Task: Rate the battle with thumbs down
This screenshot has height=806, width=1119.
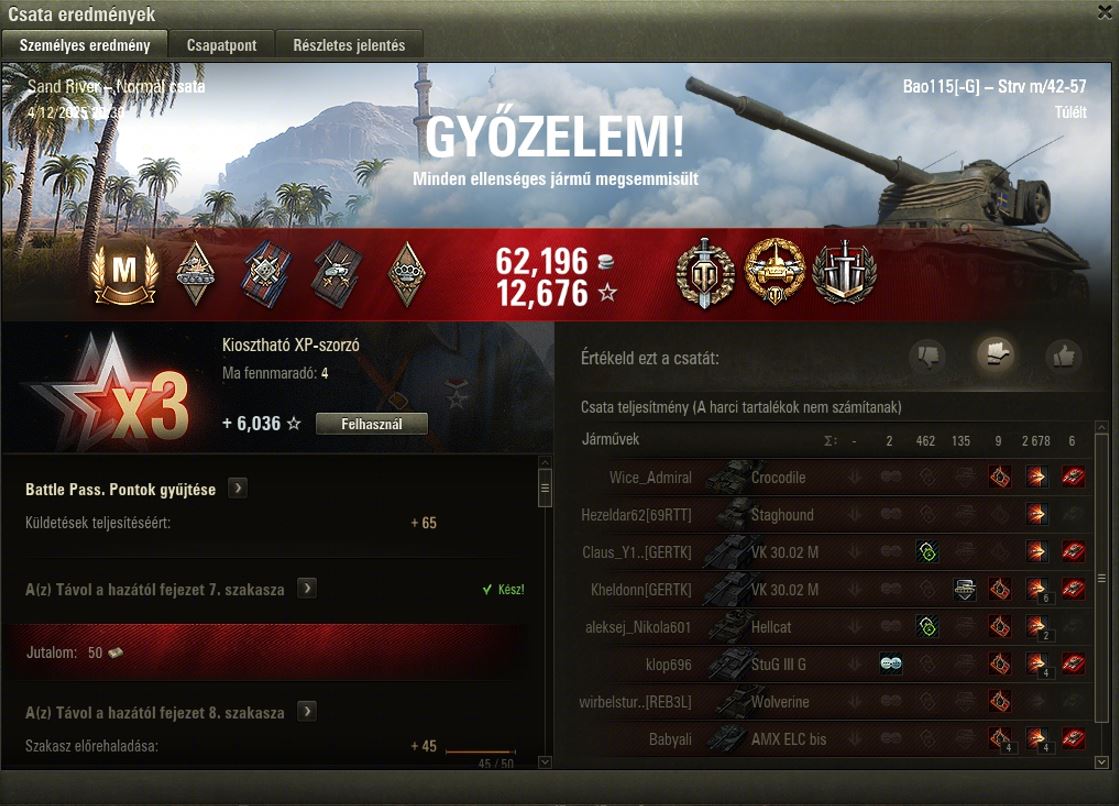Action: point(929,355)
